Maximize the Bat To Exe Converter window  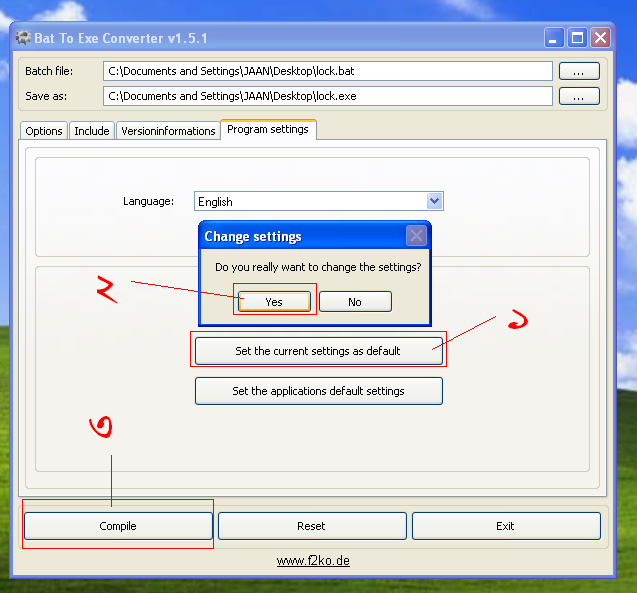pos(577,38)
